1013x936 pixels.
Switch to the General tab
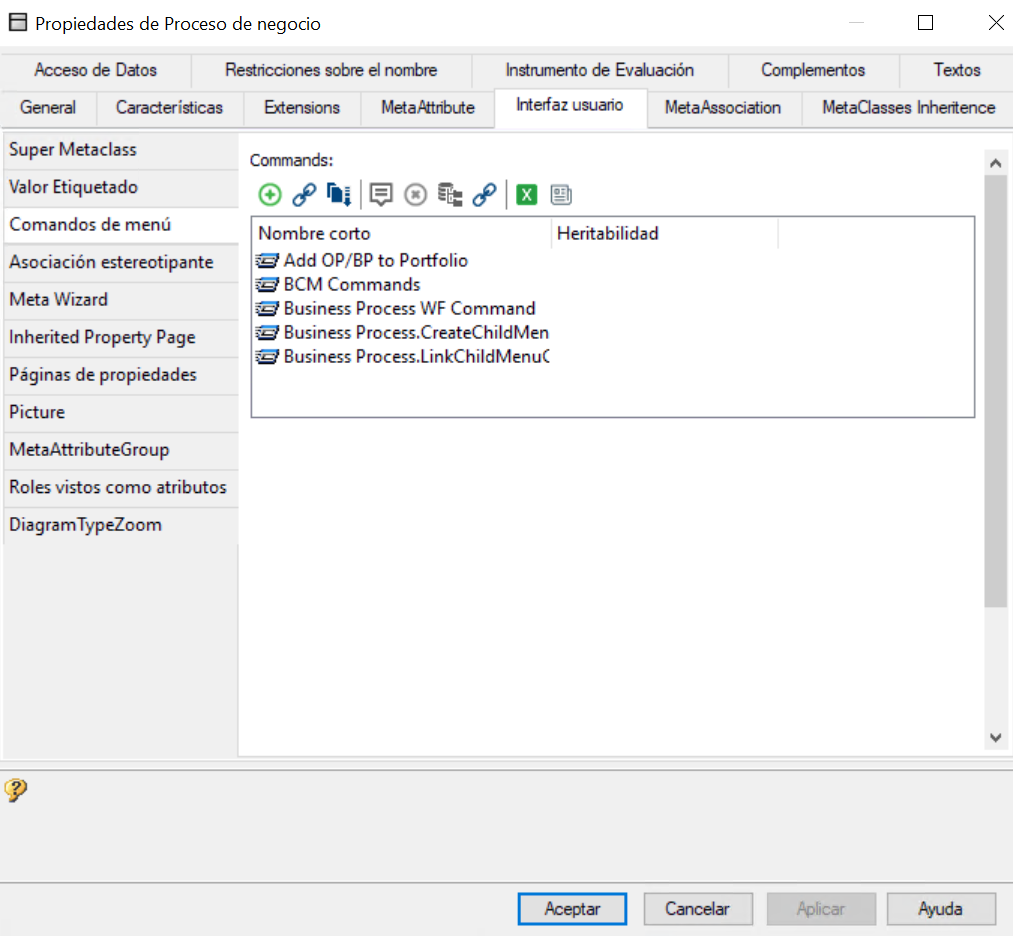(x=48, y=107)
